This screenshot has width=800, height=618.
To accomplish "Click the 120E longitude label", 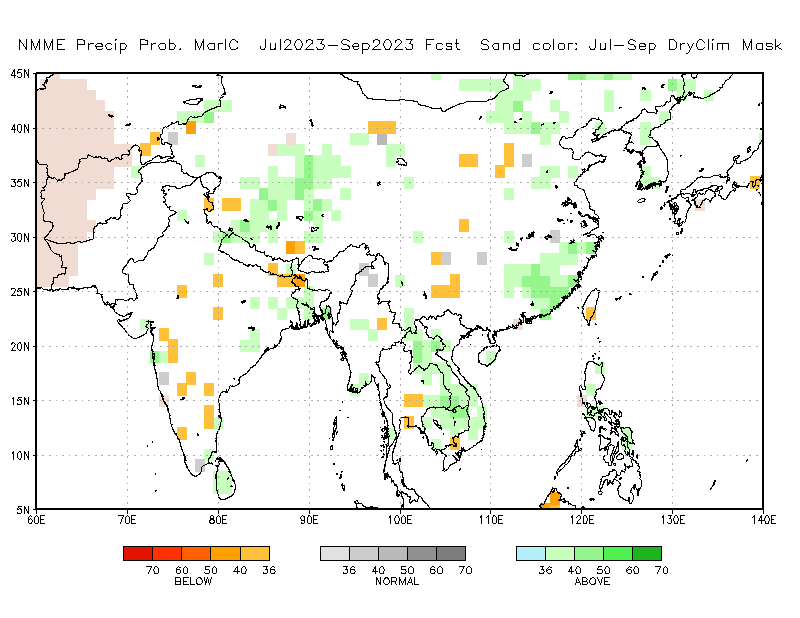I will tap(582, 520).
